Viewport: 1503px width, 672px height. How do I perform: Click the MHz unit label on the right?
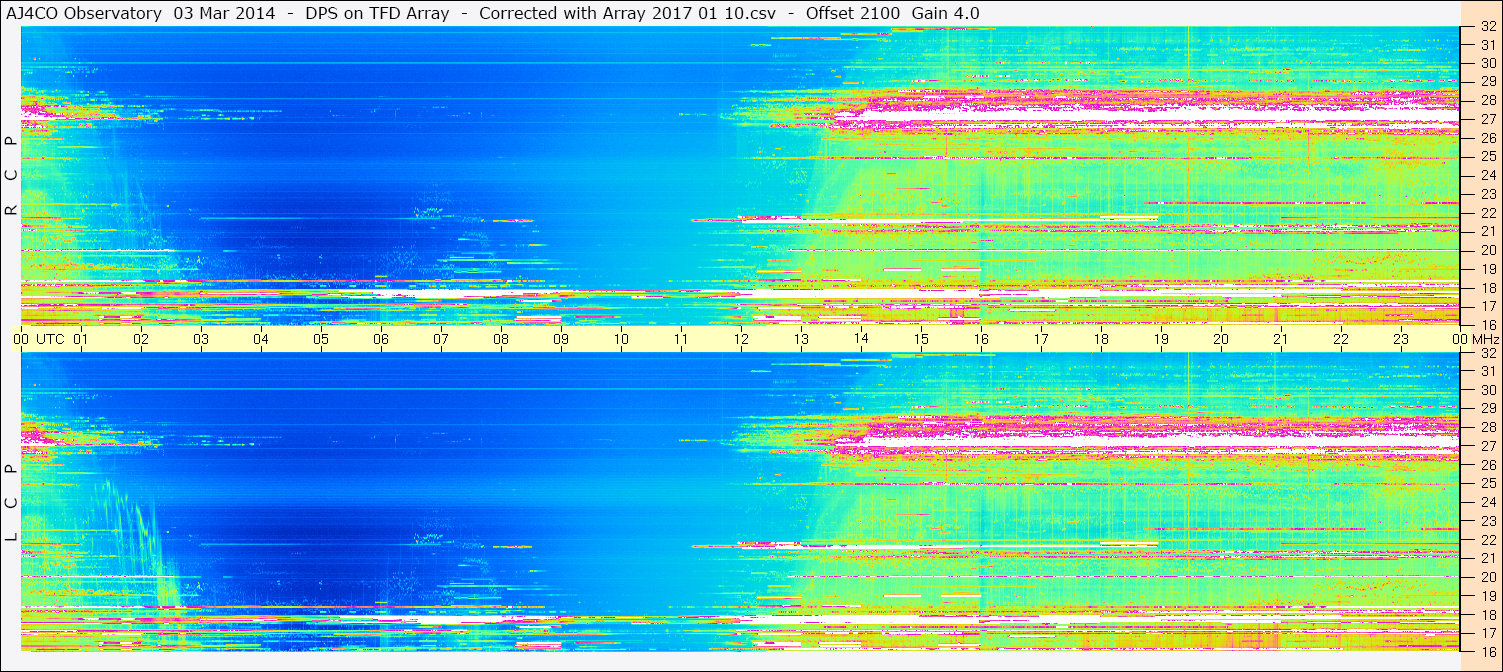pos(1485,339)
